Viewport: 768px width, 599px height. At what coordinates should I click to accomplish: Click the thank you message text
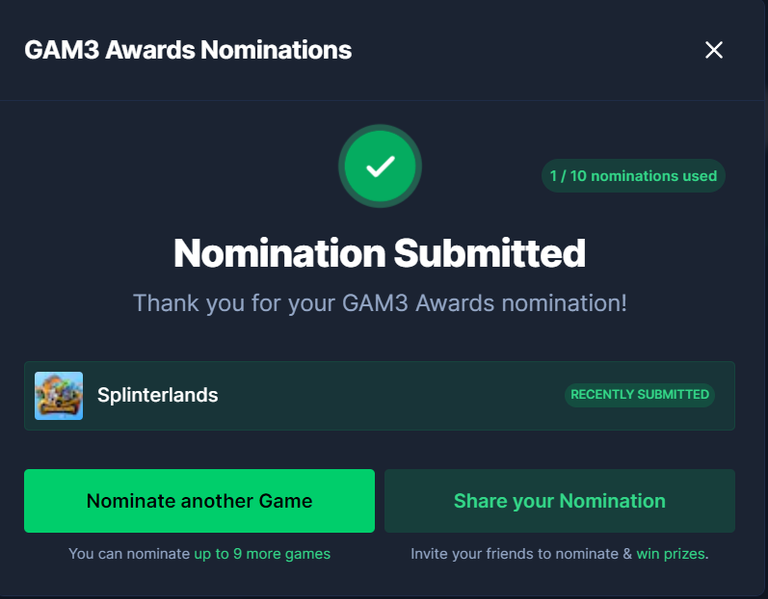pos(380,303)
